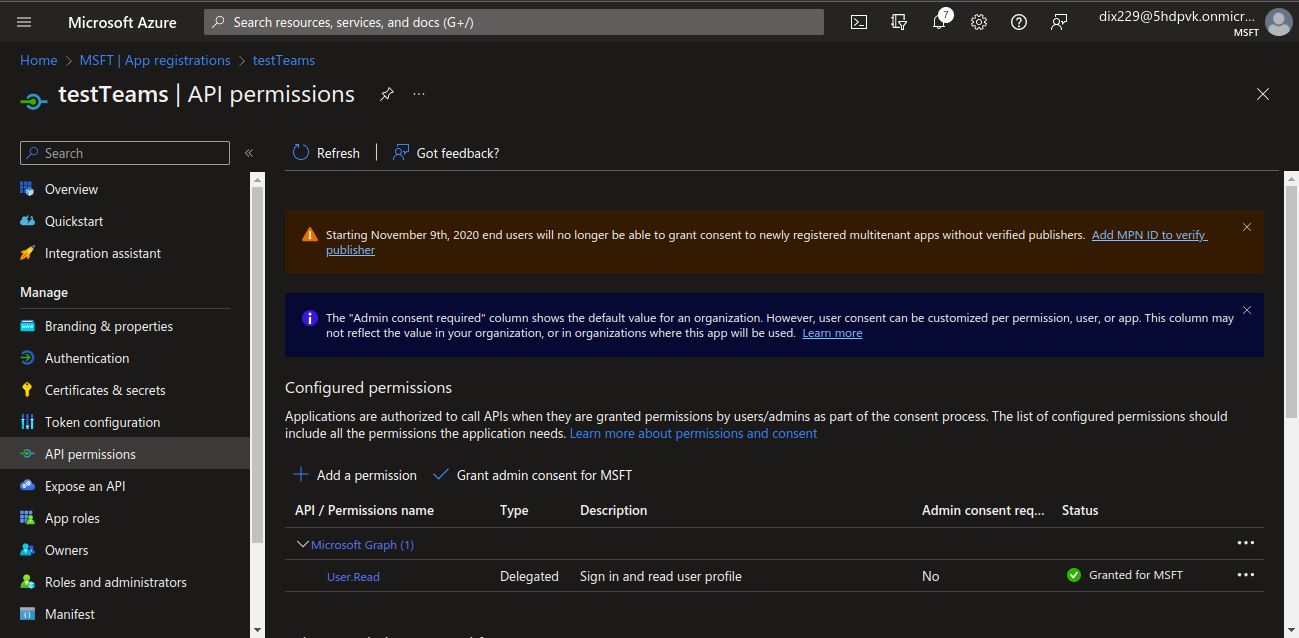This screenshot has width=1299, height=638.
Task: Click the Delegated type cell
Action: click(529, 576)
